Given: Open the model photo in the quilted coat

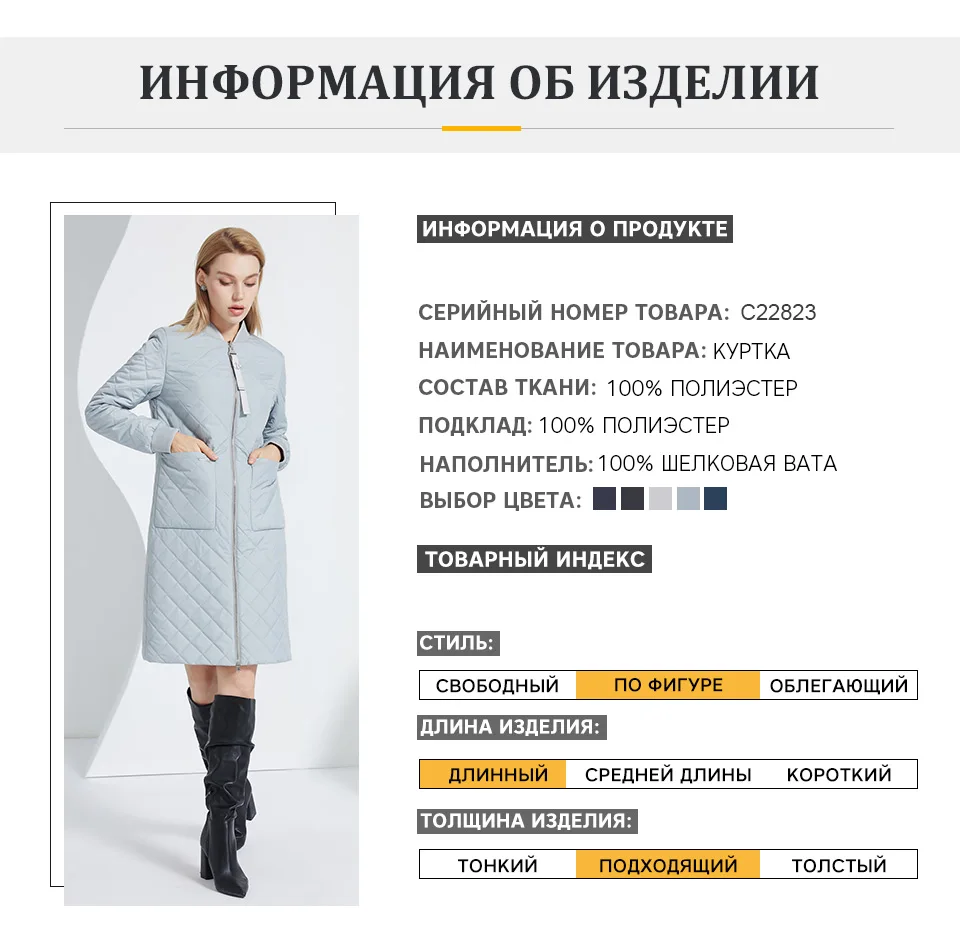Looking at the screenshot, I should [211, 560].
